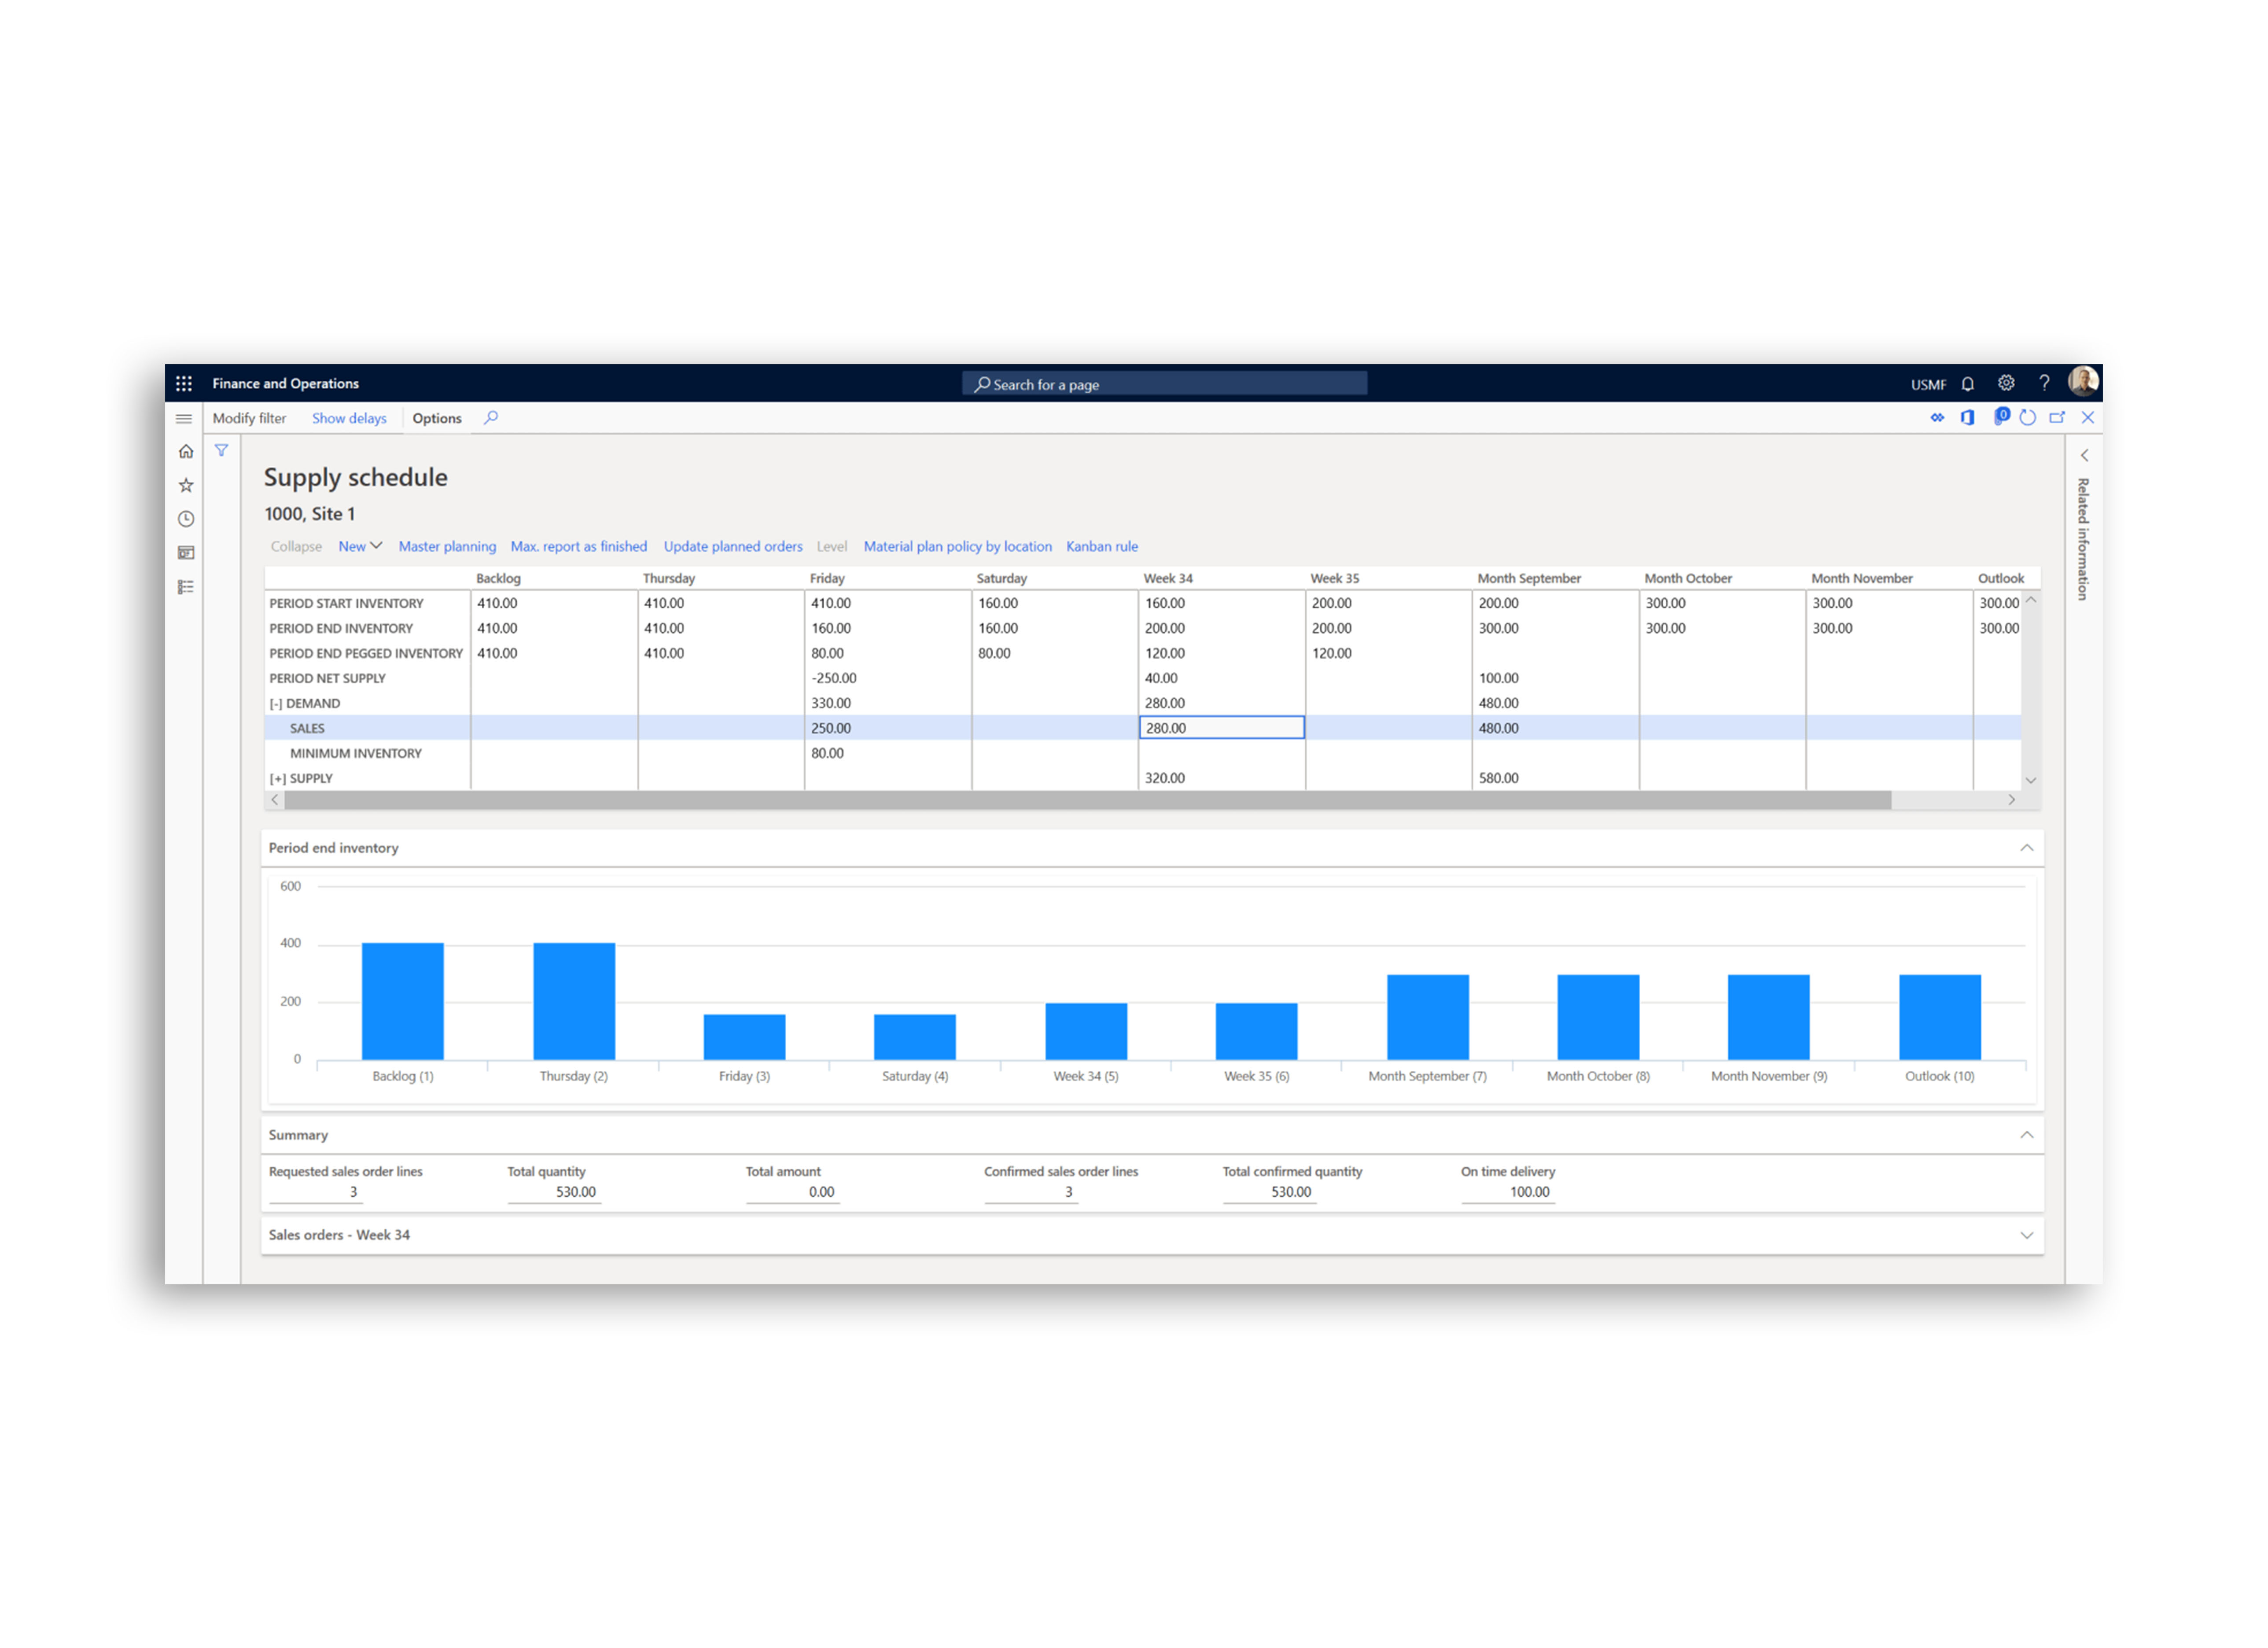Expand the New dropdown
Viewport: 2268px width, 1648px height.
(x=360, y=546)
